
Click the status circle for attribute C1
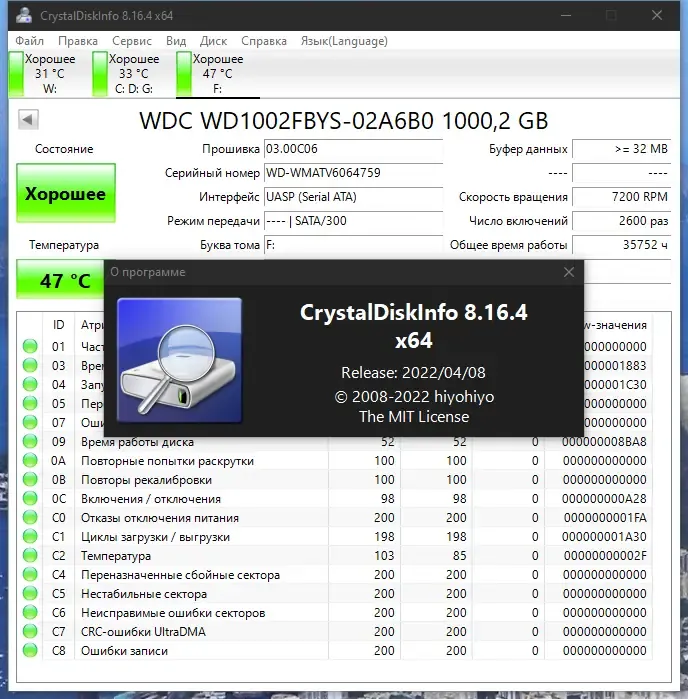pyautogui.click(x=30, y=537)
